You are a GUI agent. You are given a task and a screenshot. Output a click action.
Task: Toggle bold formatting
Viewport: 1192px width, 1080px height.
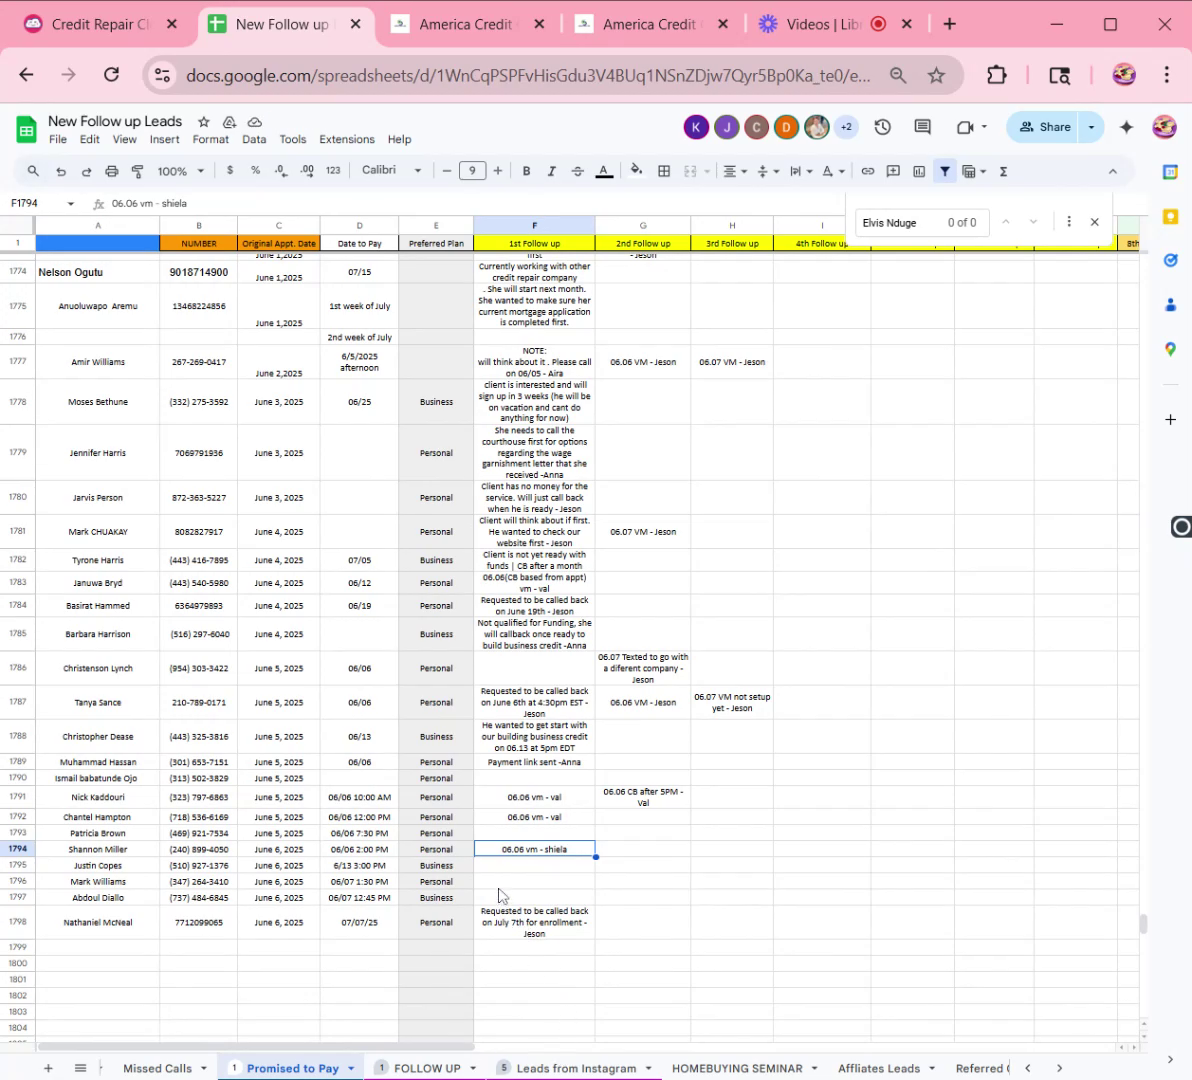coord(526,172)
